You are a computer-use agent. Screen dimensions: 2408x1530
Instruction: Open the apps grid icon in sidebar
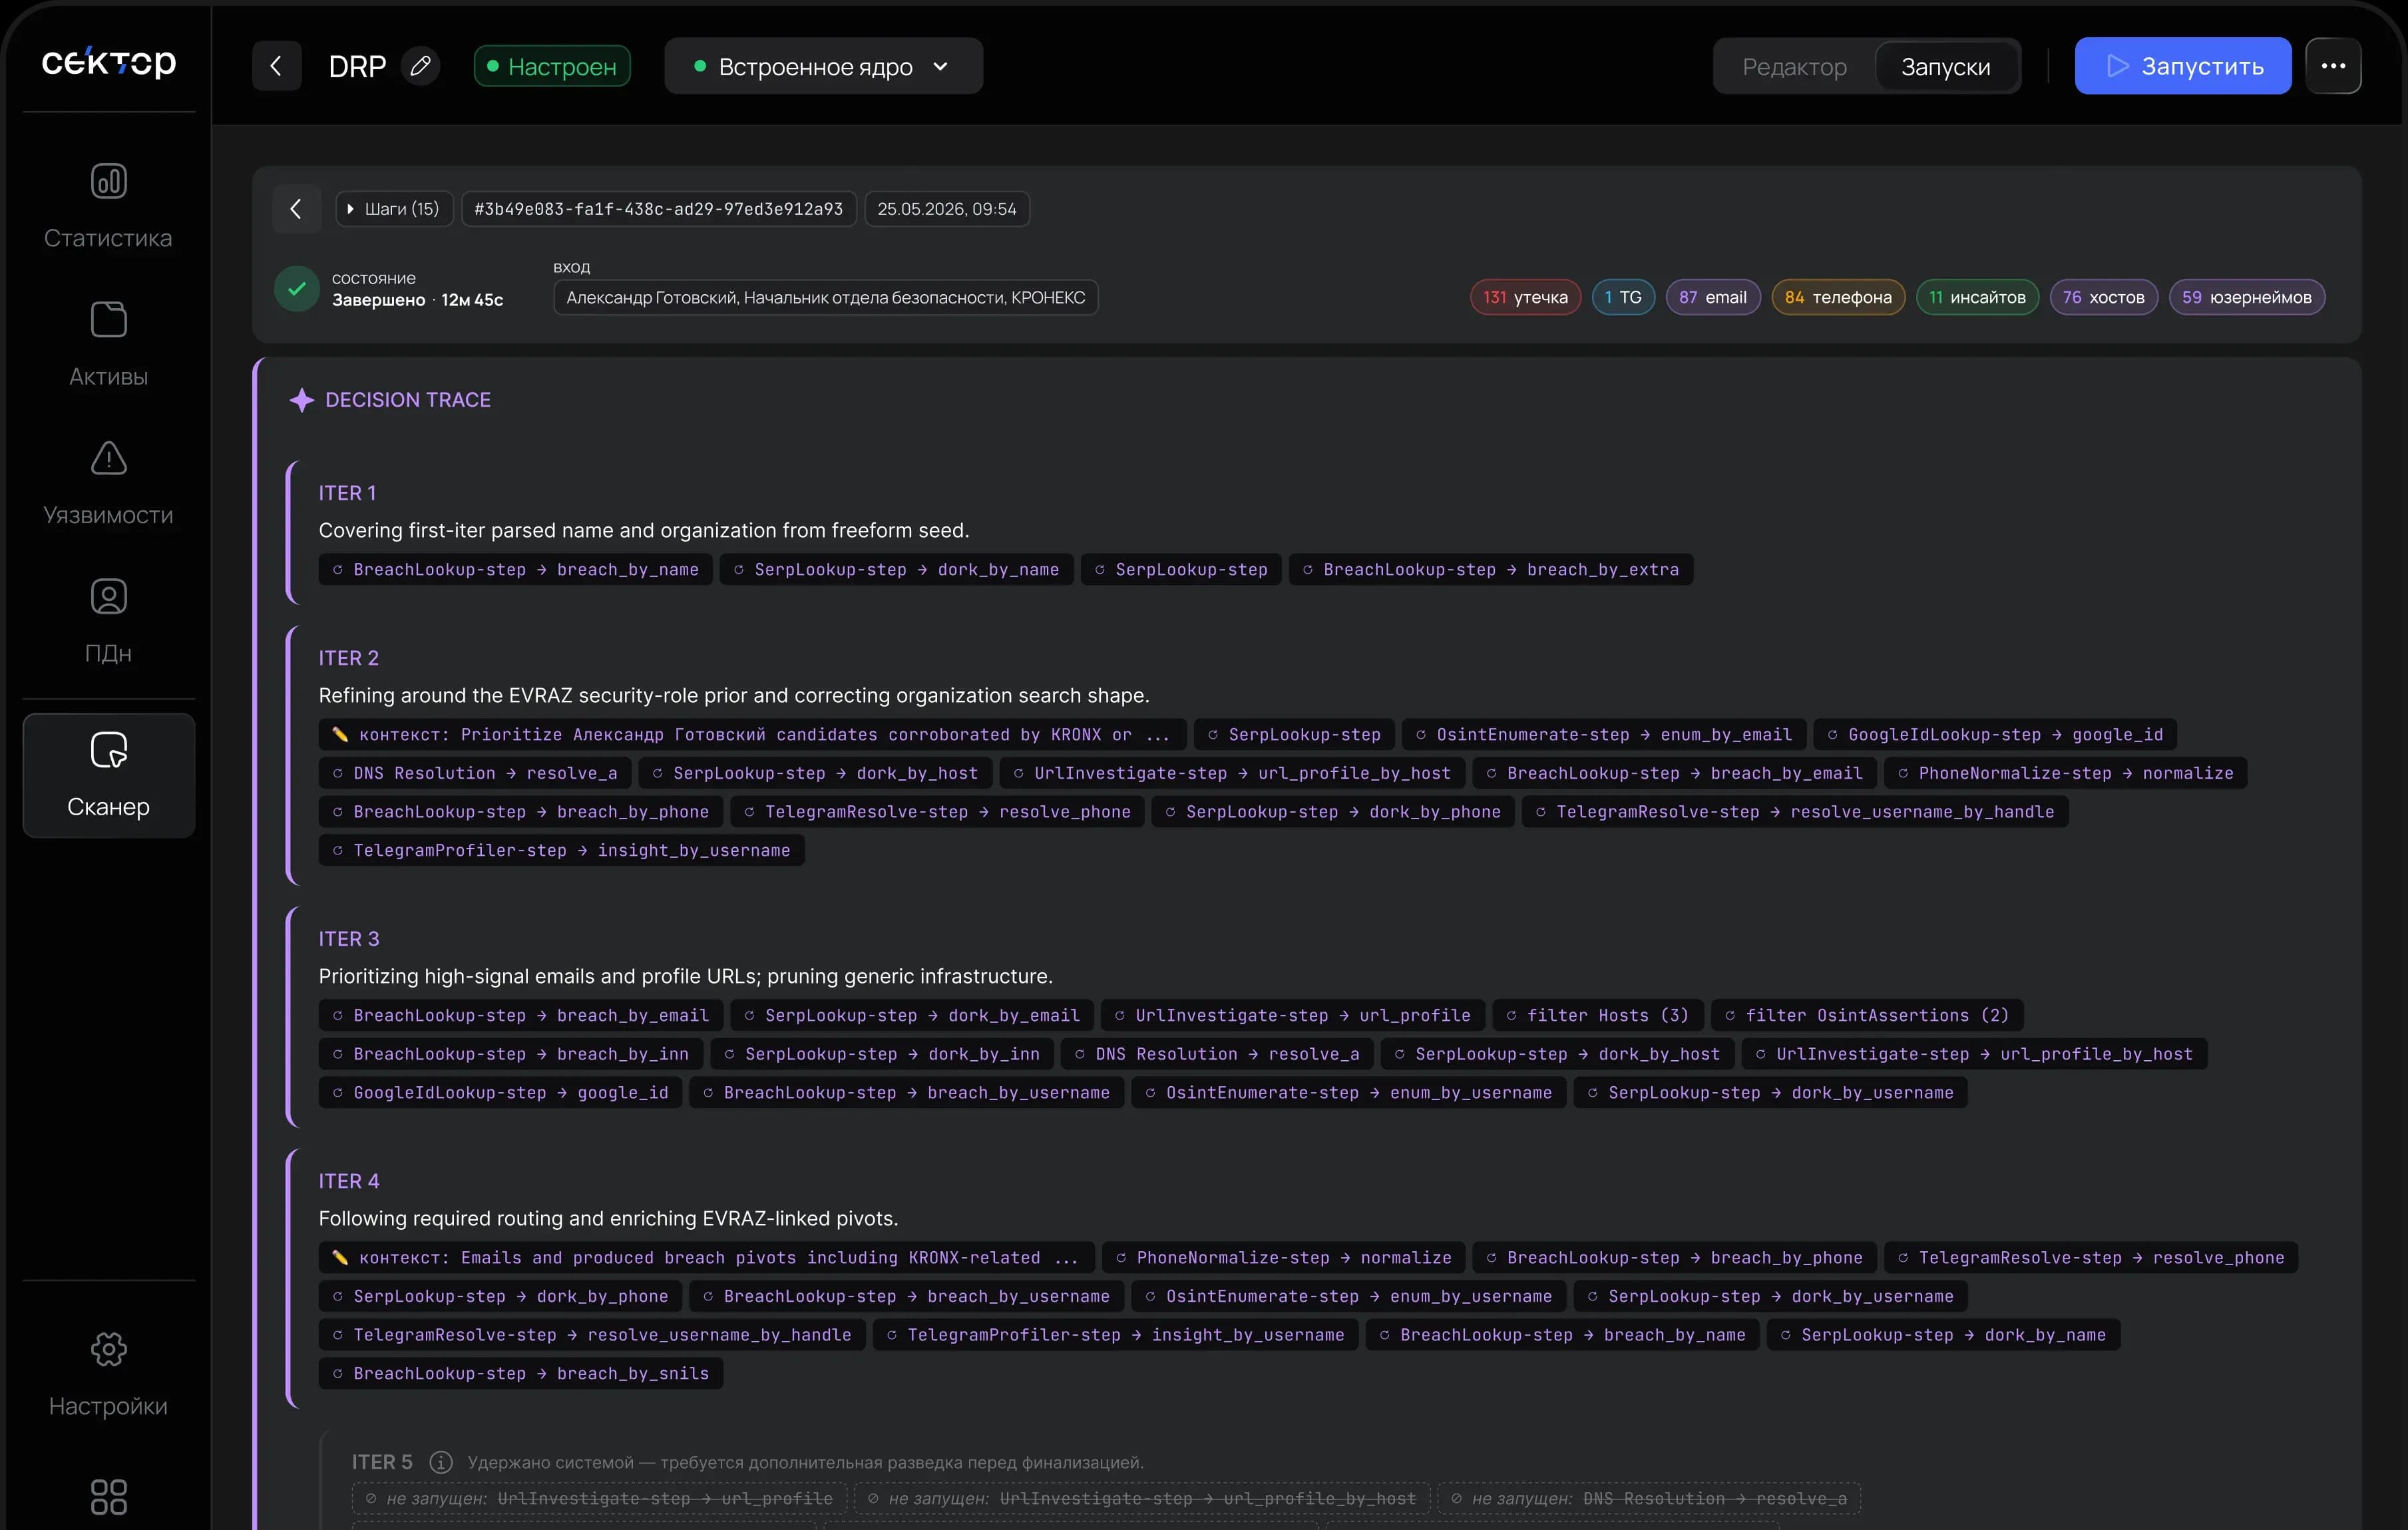[x=108, y=1497]
